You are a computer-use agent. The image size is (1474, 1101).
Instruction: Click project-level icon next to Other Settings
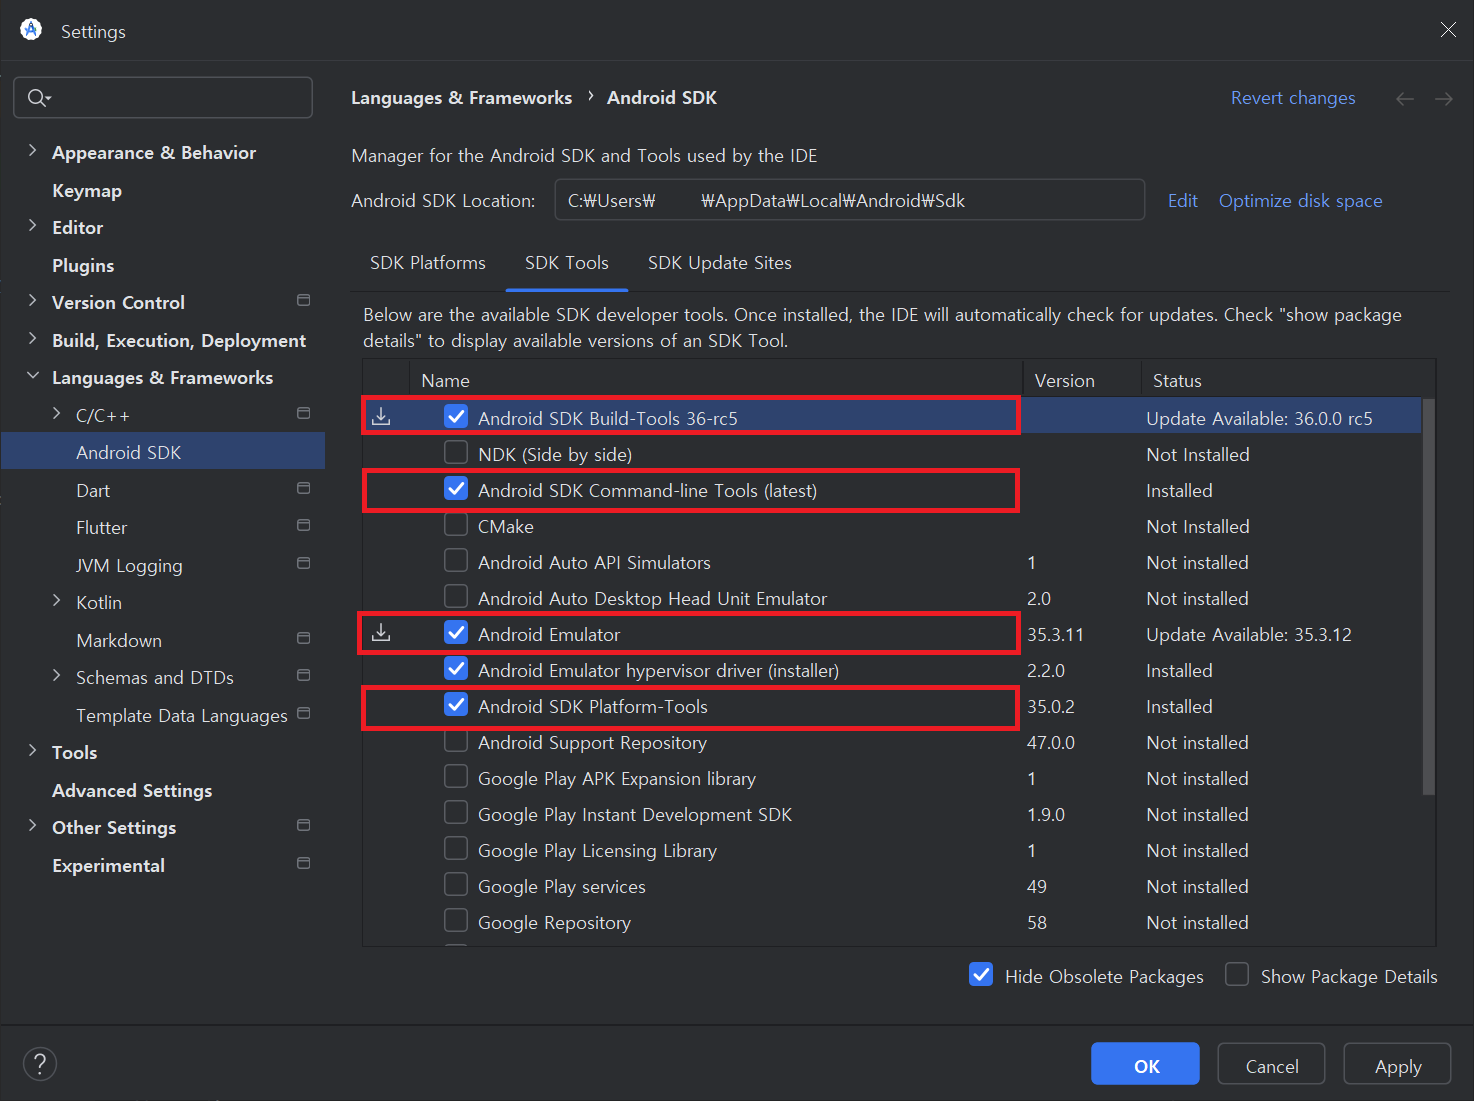[304, 825]
